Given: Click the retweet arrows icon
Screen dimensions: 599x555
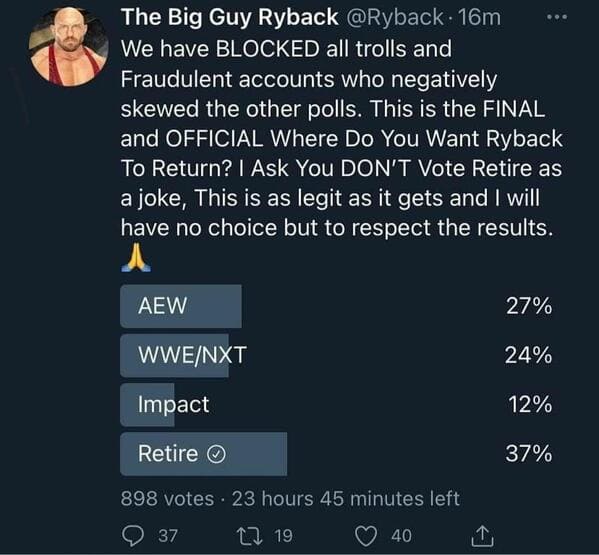Looking at the screenshot, I should (249, 536).
